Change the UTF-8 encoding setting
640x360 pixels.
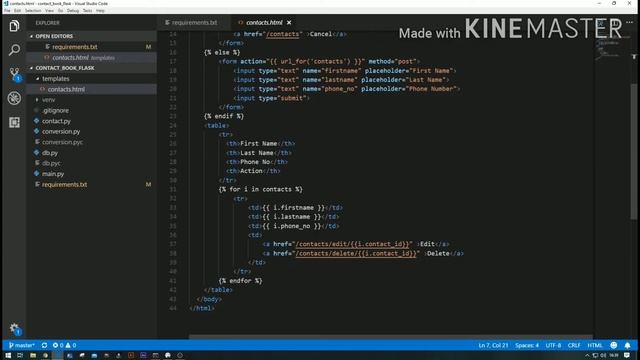point(553,345)
